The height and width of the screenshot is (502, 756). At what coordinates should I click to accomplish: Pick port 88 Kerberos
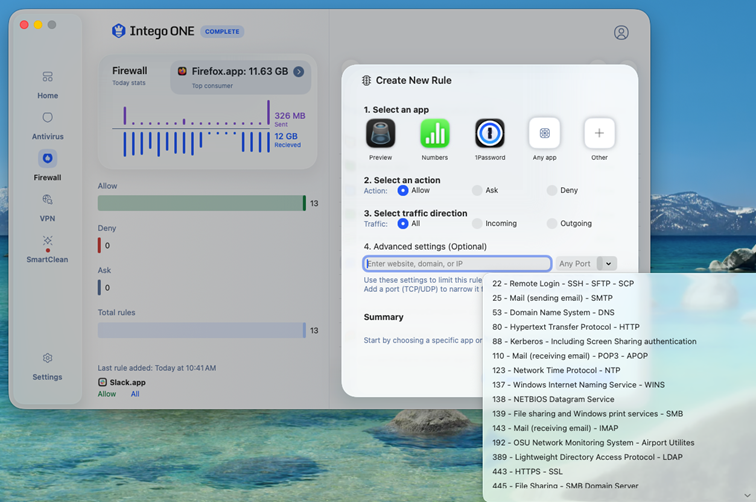point(594,341)
